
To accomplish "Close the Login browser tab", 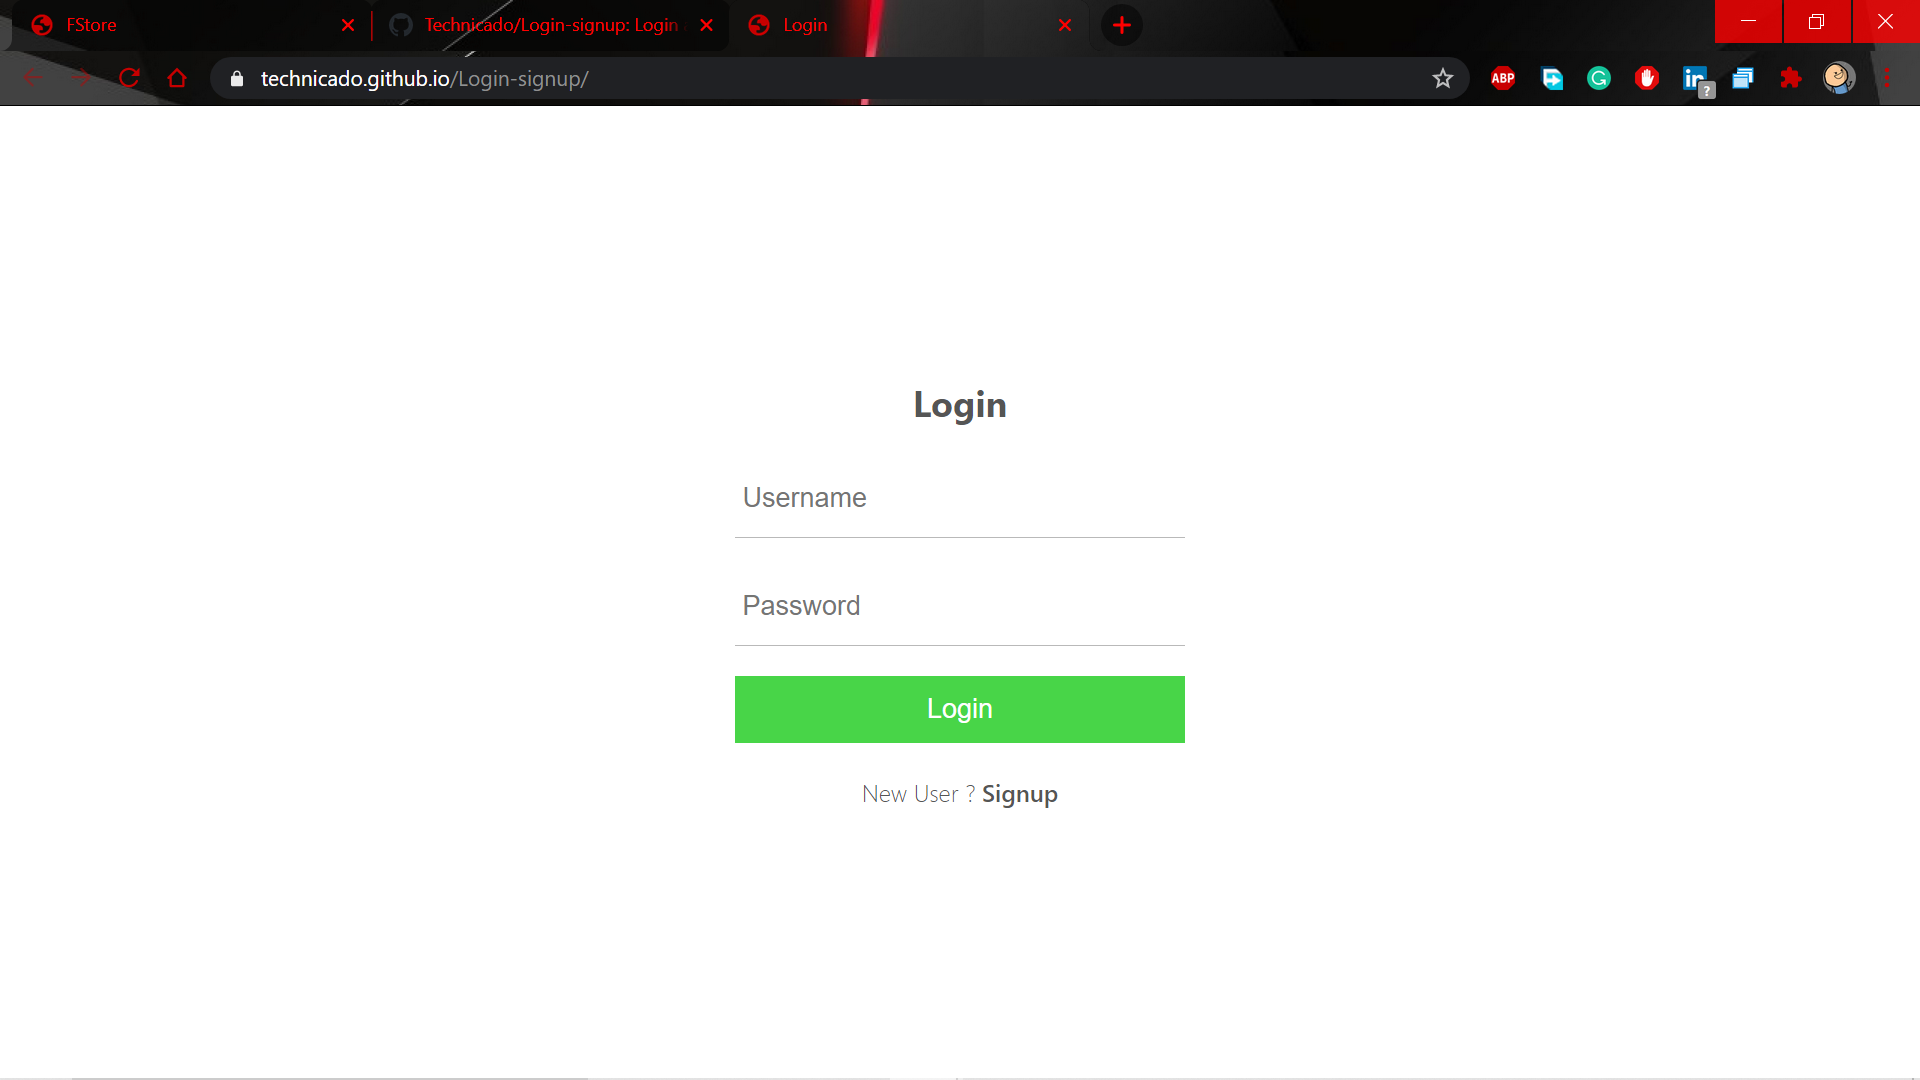I will click(1065, 25).
